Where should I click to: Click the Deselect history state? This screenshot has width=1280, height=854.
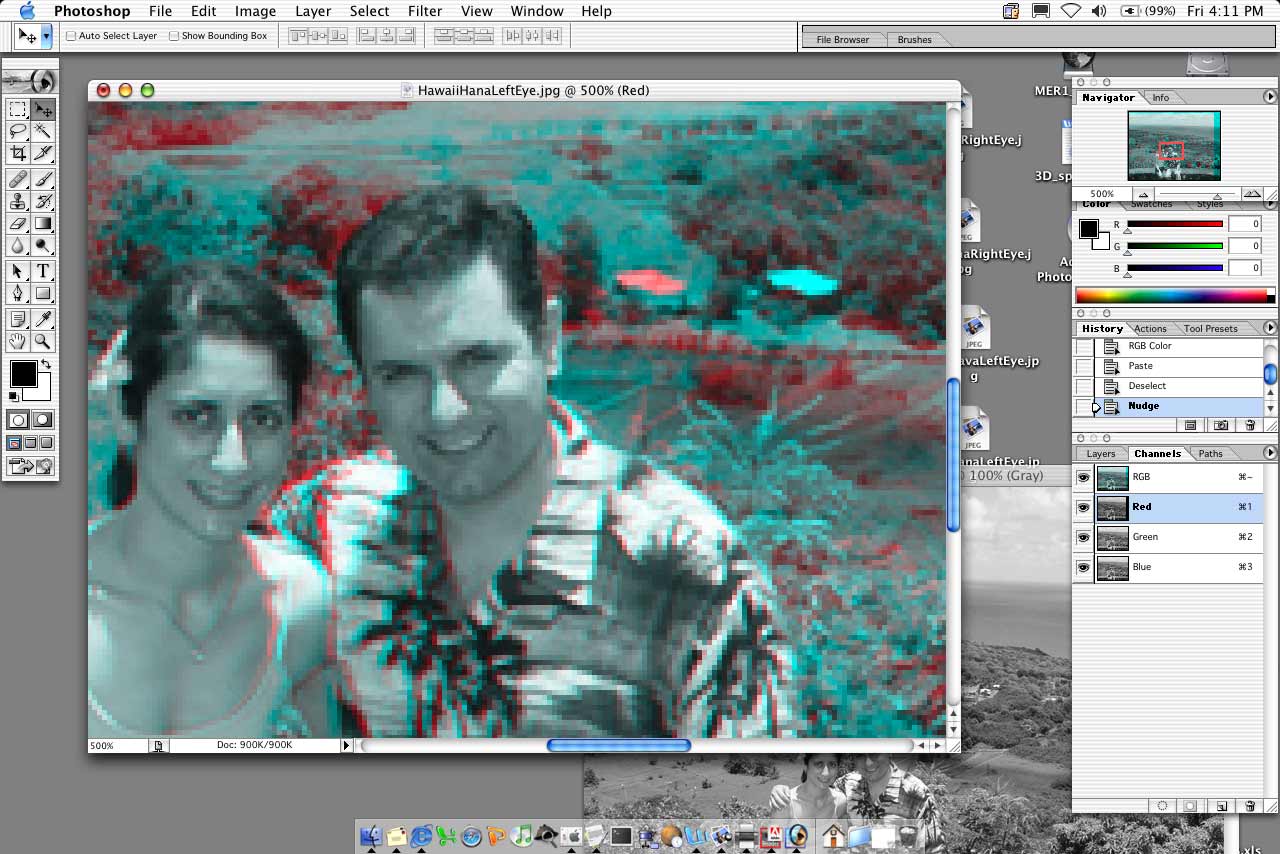pos(1147,386)
